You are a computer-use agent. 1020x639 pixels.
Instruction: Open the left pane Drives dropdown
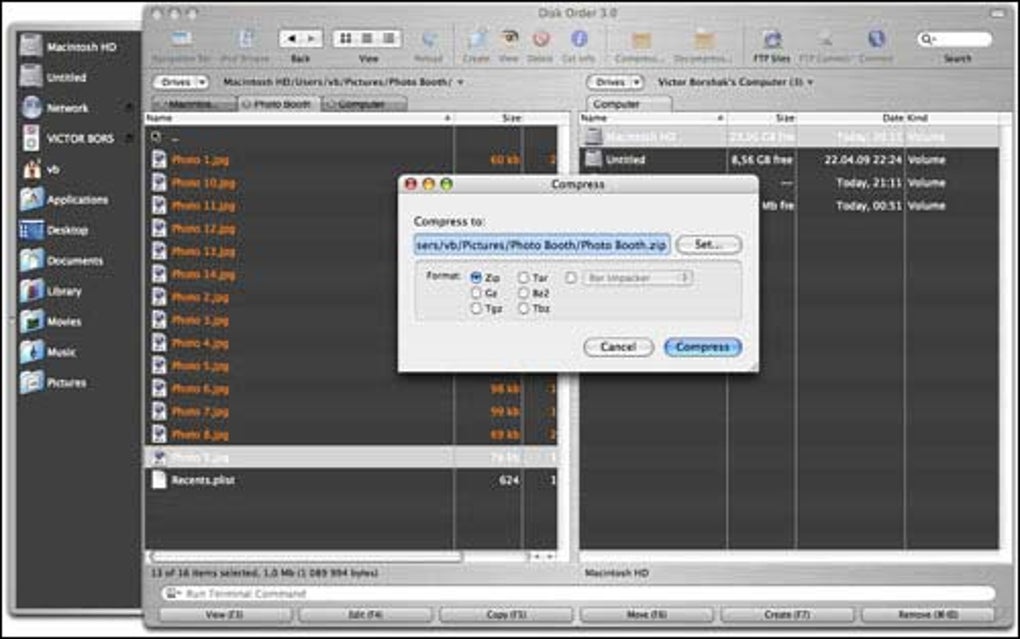[181, 82]
